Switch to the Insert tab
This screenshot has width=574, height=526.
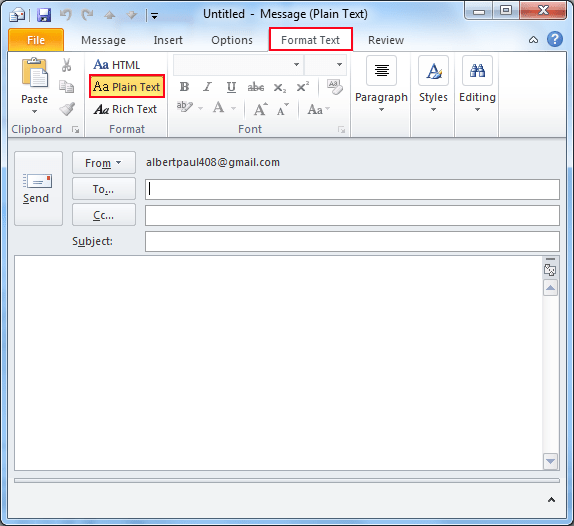[x=168, y=40]
